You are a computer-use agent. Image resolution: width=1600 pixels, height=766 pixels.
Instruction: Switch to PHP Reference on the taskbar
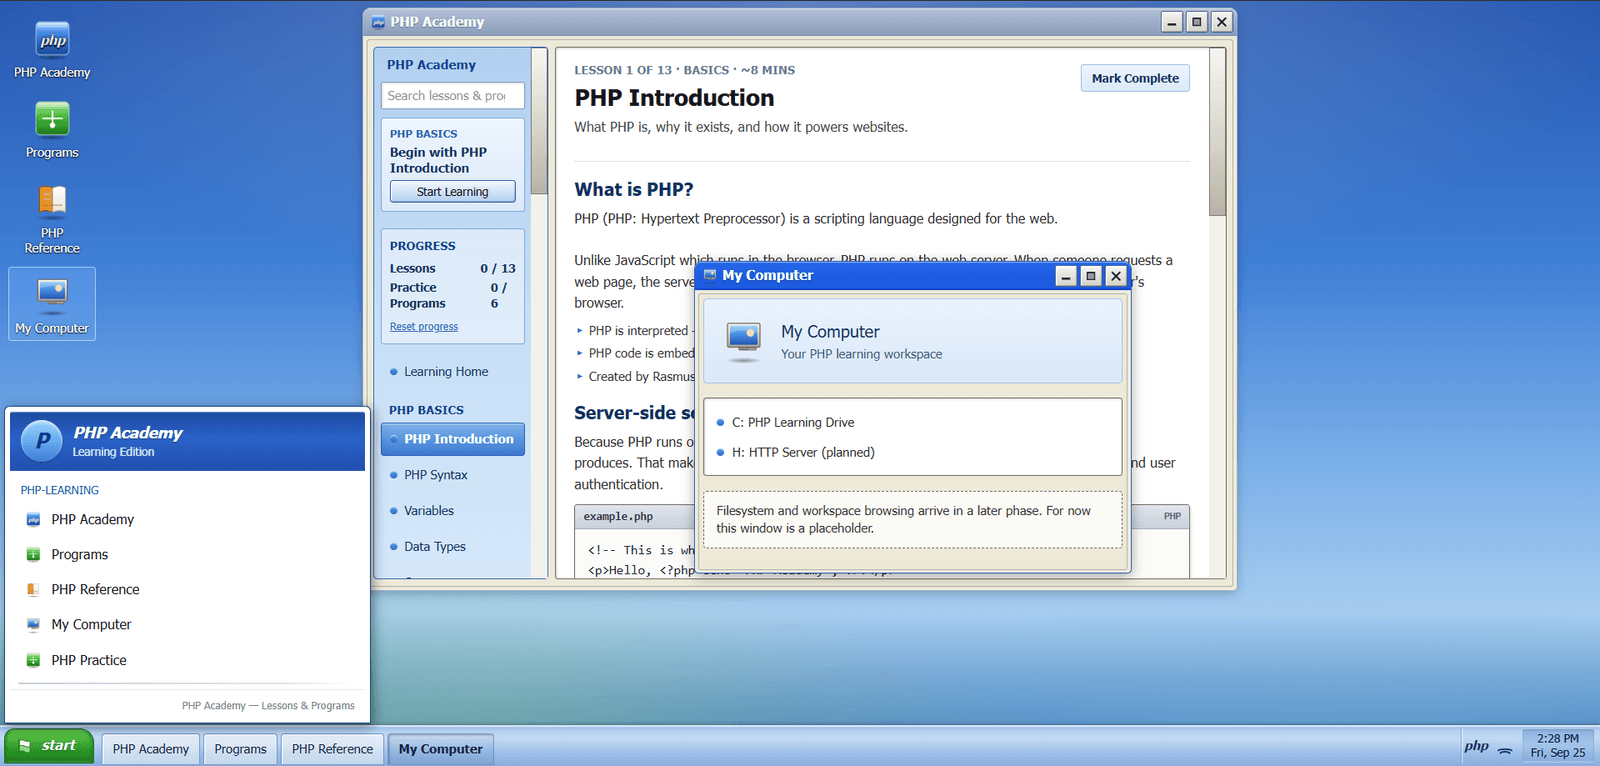(x=332, y=749)
